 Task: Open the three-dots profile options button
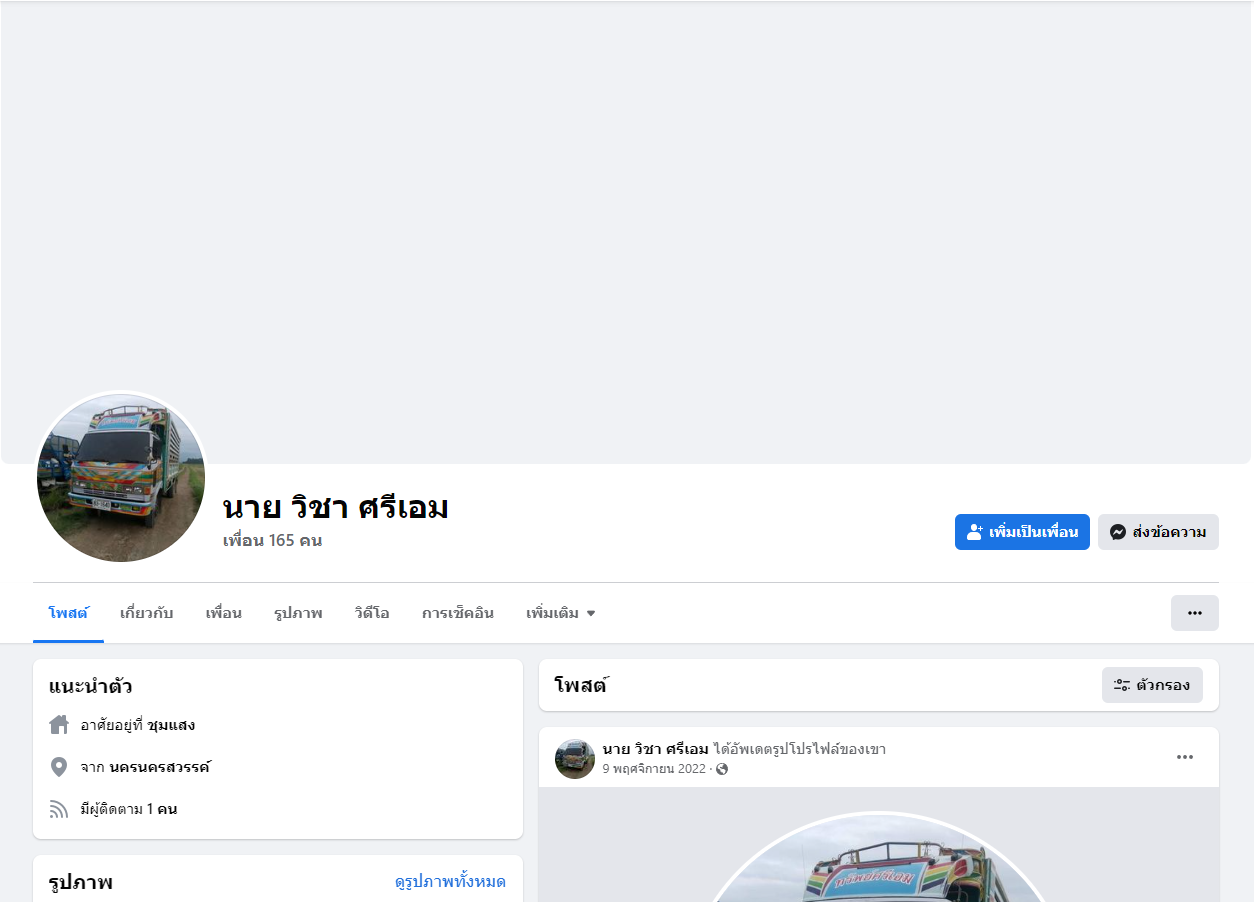click(x=1195, y=613)
